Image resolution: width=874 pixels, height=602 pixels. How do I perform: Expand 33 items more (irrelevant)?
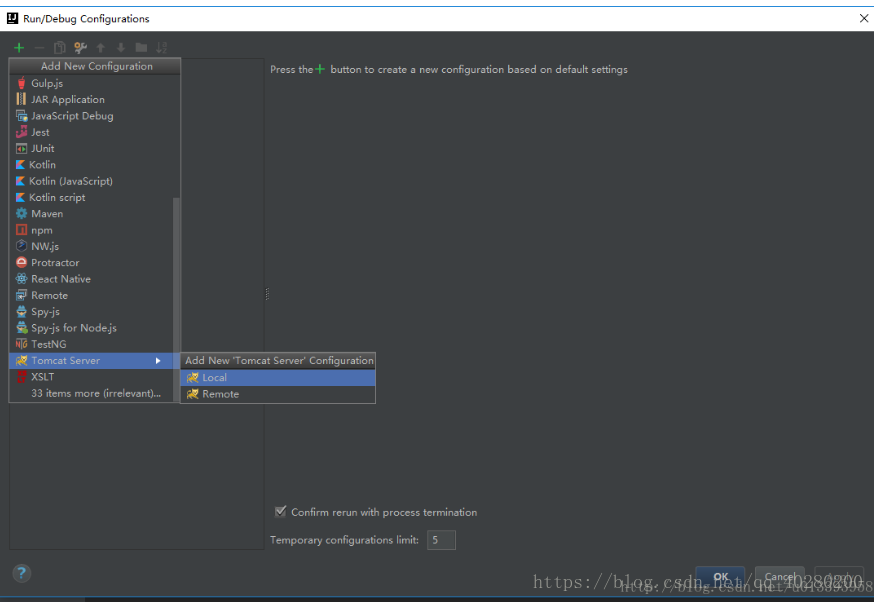click(x=92, y=393)
